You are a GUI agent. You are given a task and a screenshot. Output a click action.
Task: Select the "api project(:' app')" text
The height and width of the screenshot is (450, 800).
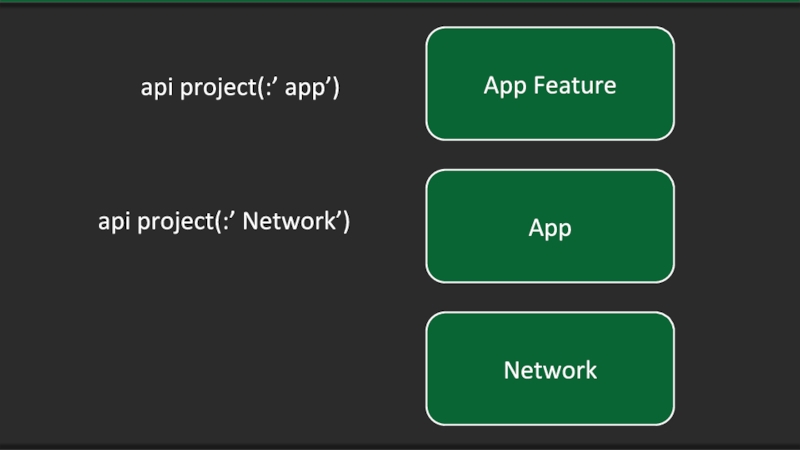pyautogui.click(x=240, y=87)
